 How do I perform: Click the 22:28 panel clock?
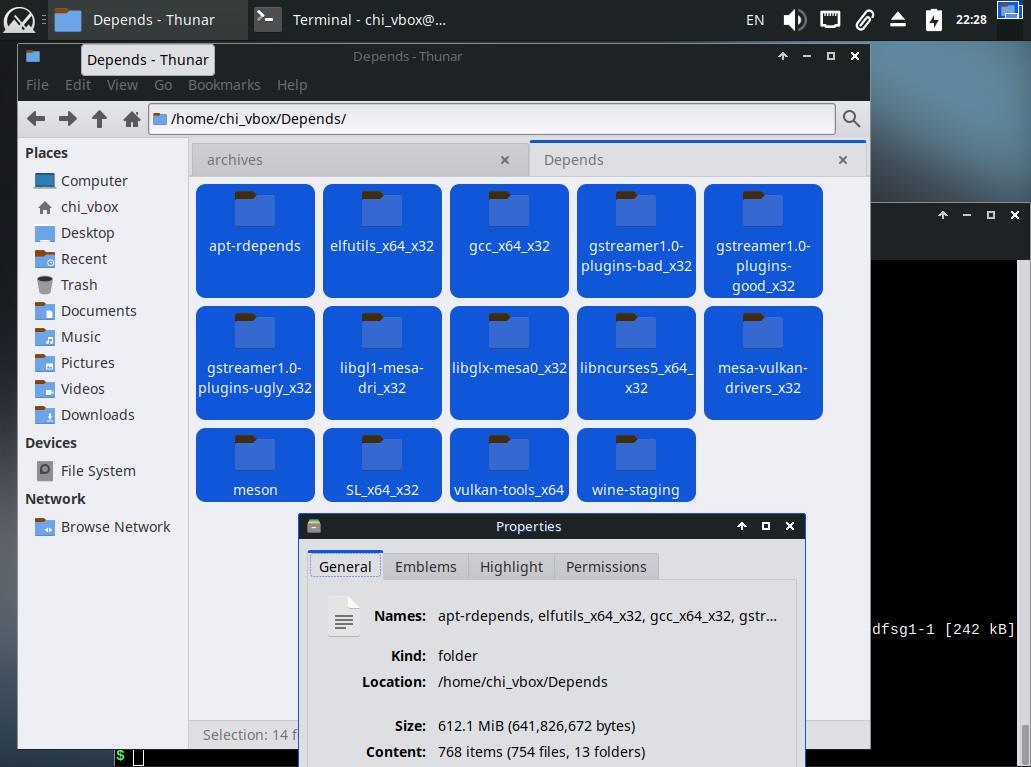click(971, 20)
